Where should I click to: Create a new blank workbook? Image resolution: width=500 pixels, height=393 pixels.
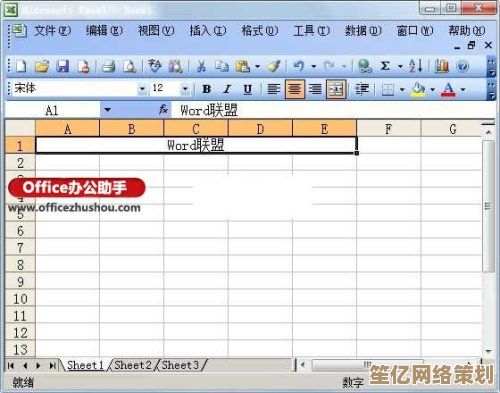coord(21,66)
